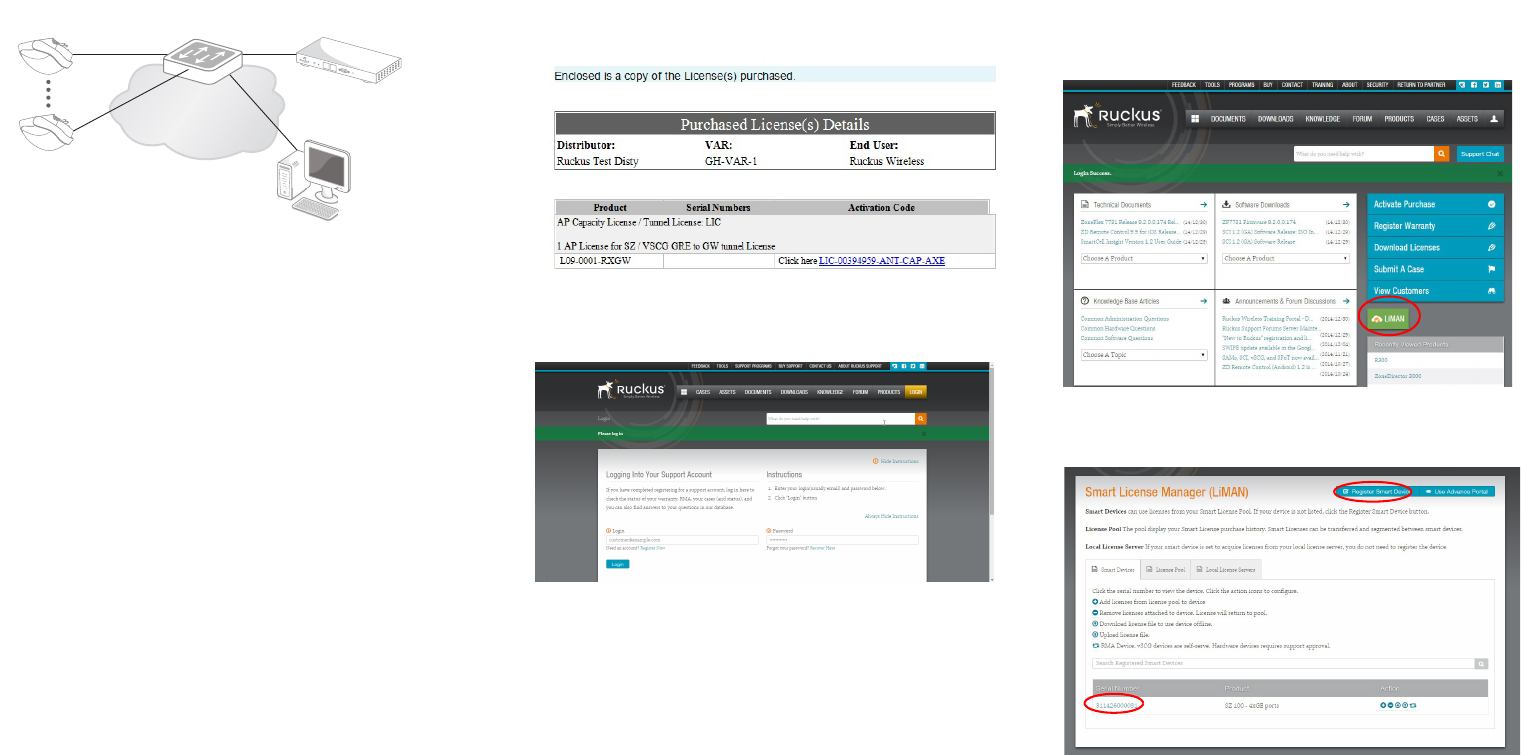Image resolution: width=1521 pixels, height=755 pixels.
Task: Click the RMA device icon in the SZ 100 row
Action: pyautogui.click(x=1413, y=705)
